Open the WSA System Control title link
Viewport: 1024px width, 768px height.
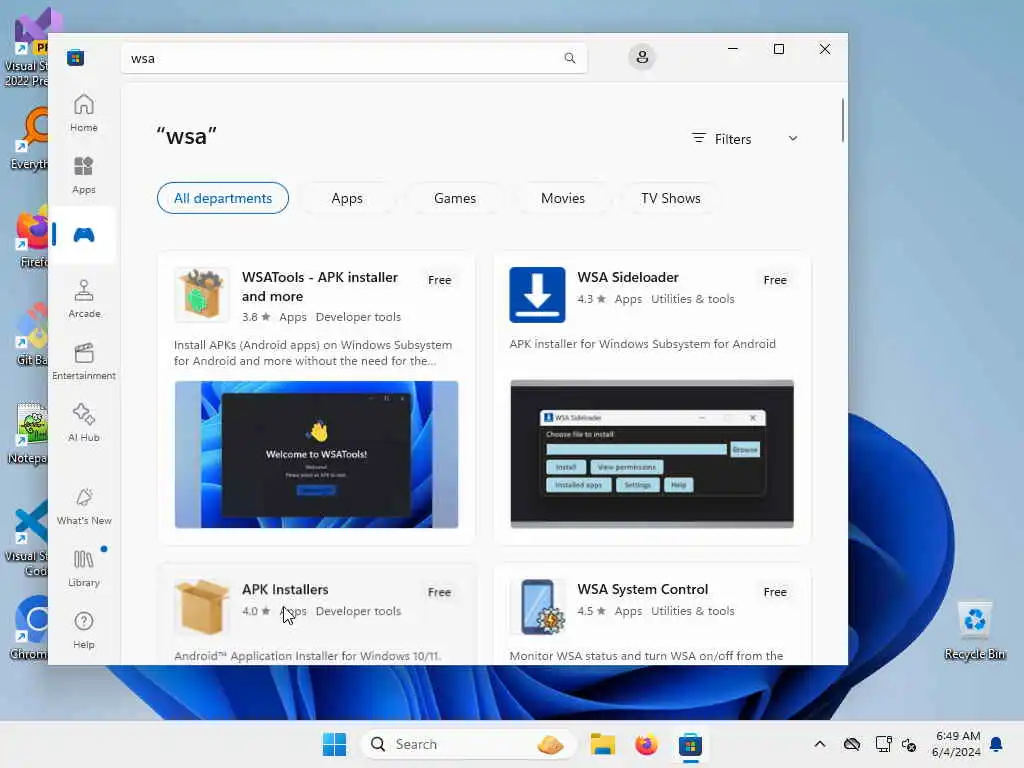tap(643, 589)
